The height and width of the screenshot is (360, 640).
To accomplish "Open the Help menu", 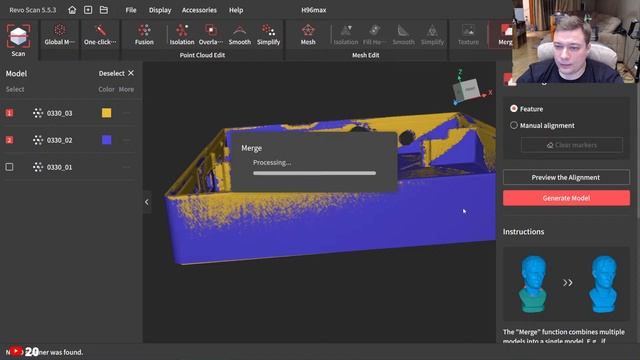I will click(236, 10).
